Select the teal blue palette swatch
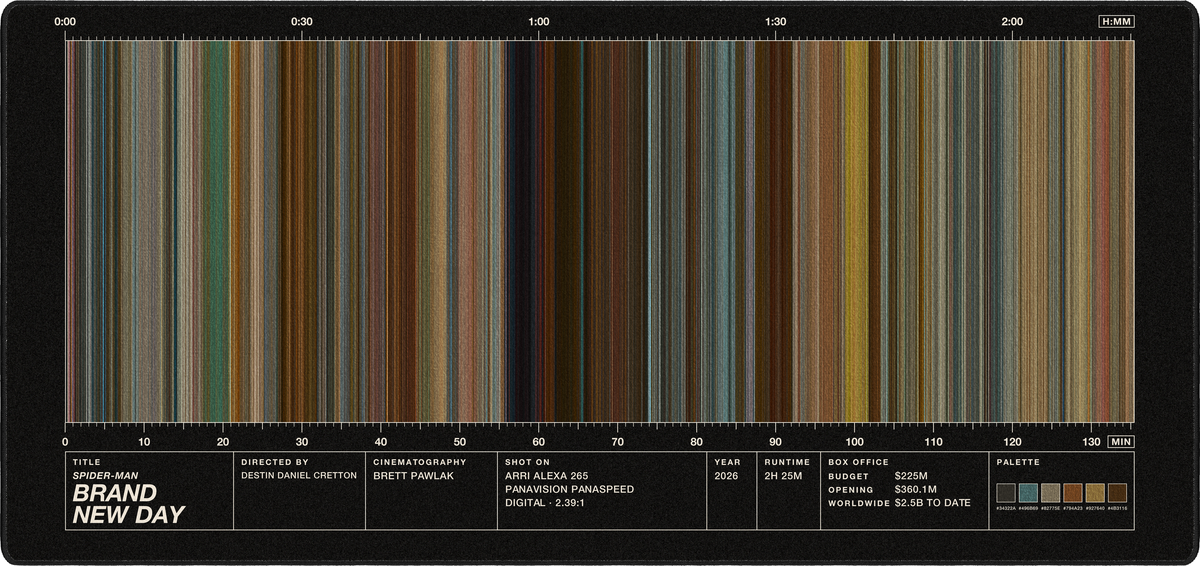Screen dimensions: 1200x566 pyautogui.click(x=1028, y=492)
